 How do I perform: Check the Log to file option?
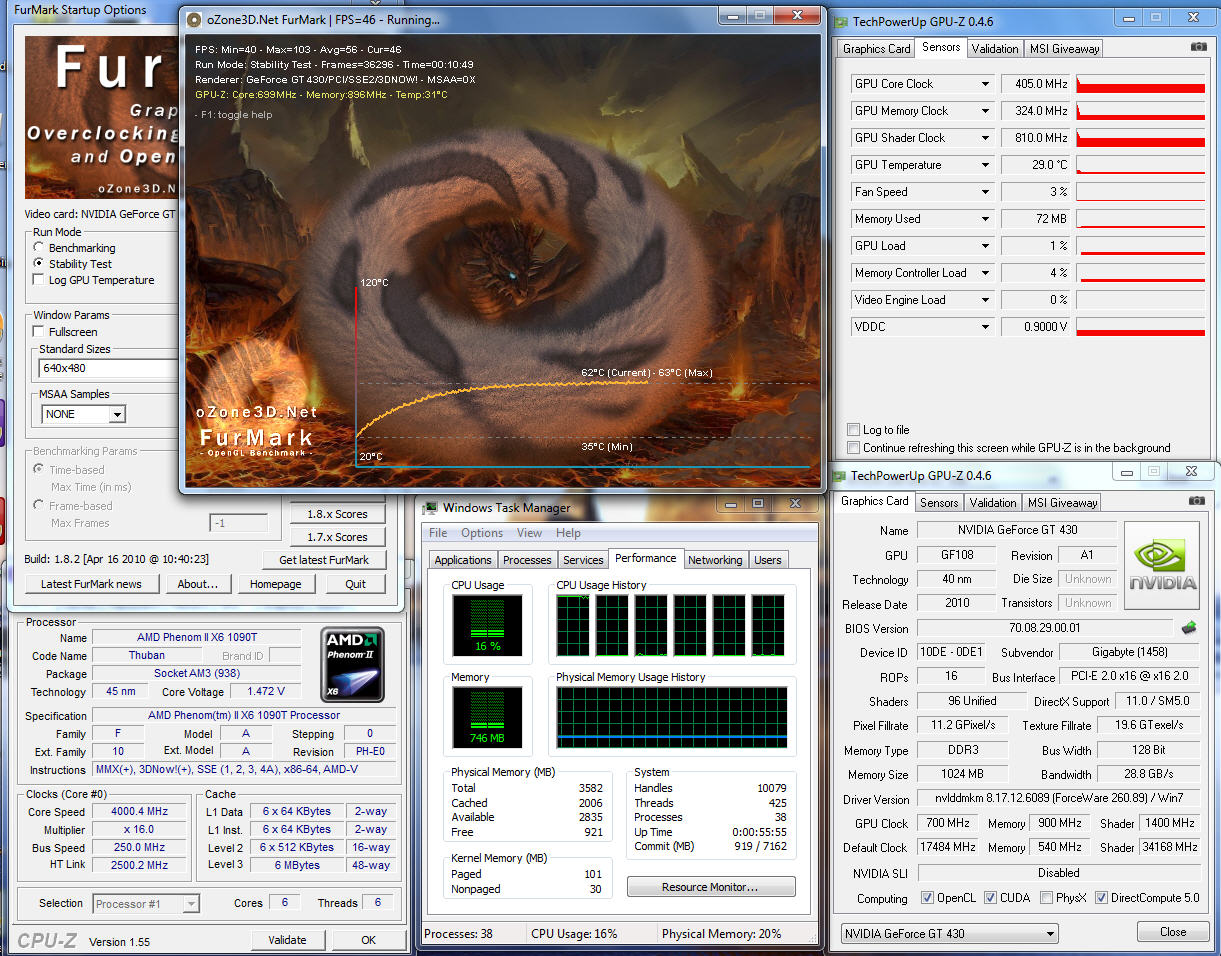[853, 430]
